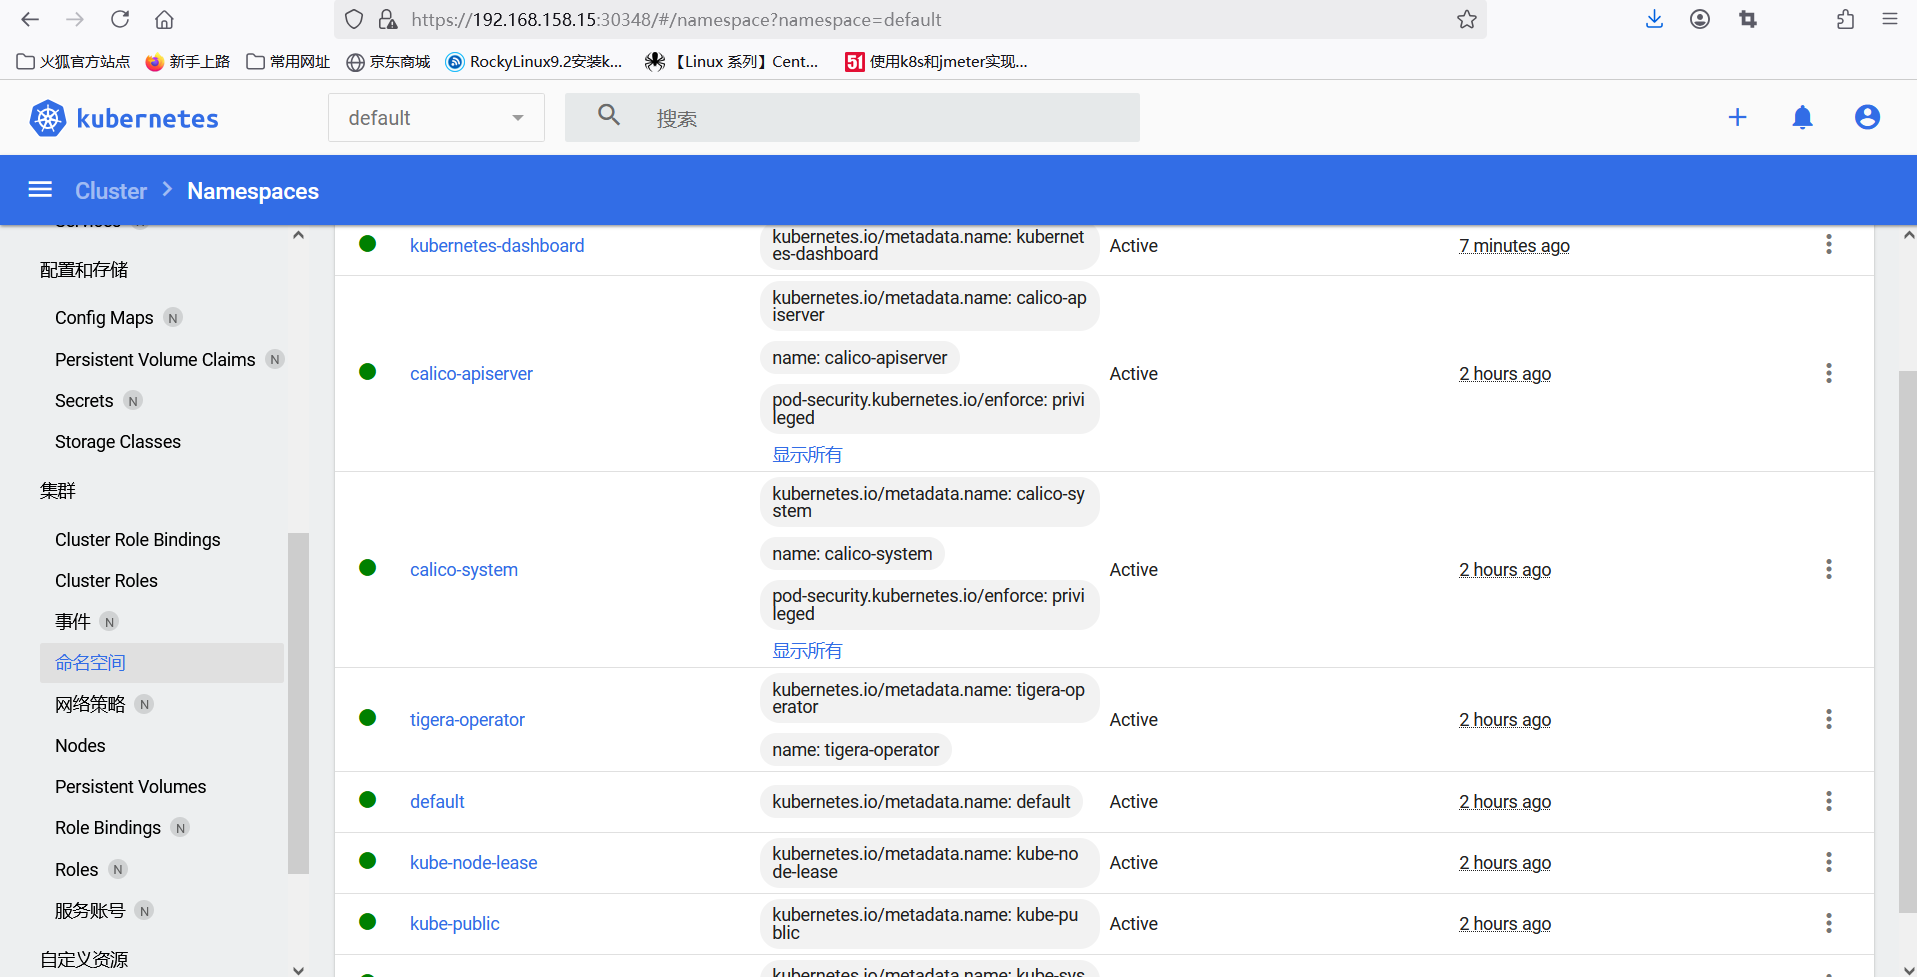The image size is (1917, 977).
Task: Show site security lock info
Action: pos(387,19)
